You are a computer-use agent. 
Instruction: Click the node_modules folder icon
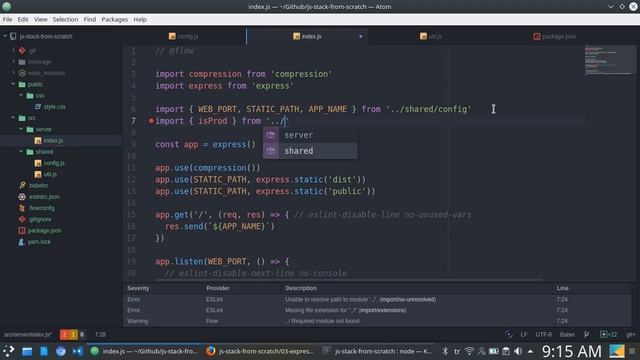(x=22, y=73)
